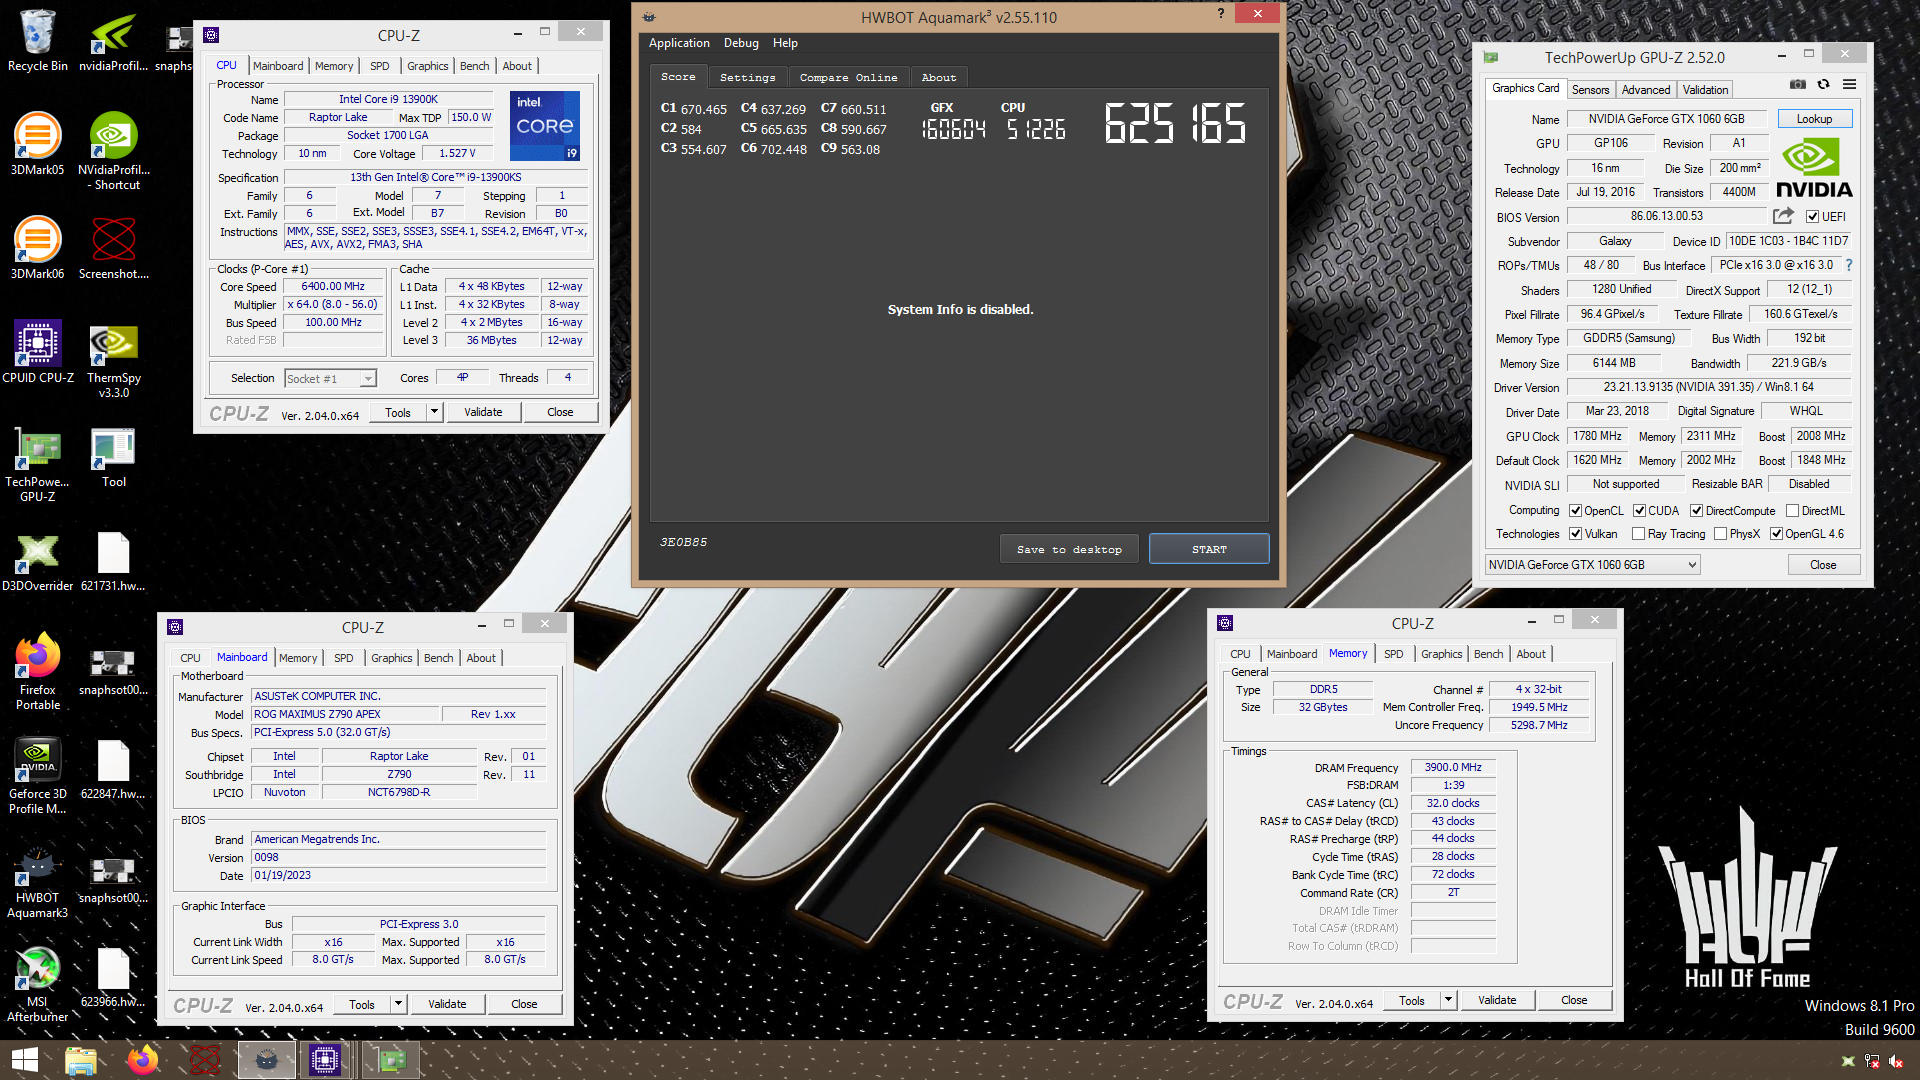Toggle the OpenCL checkbox

point(1576,511)
